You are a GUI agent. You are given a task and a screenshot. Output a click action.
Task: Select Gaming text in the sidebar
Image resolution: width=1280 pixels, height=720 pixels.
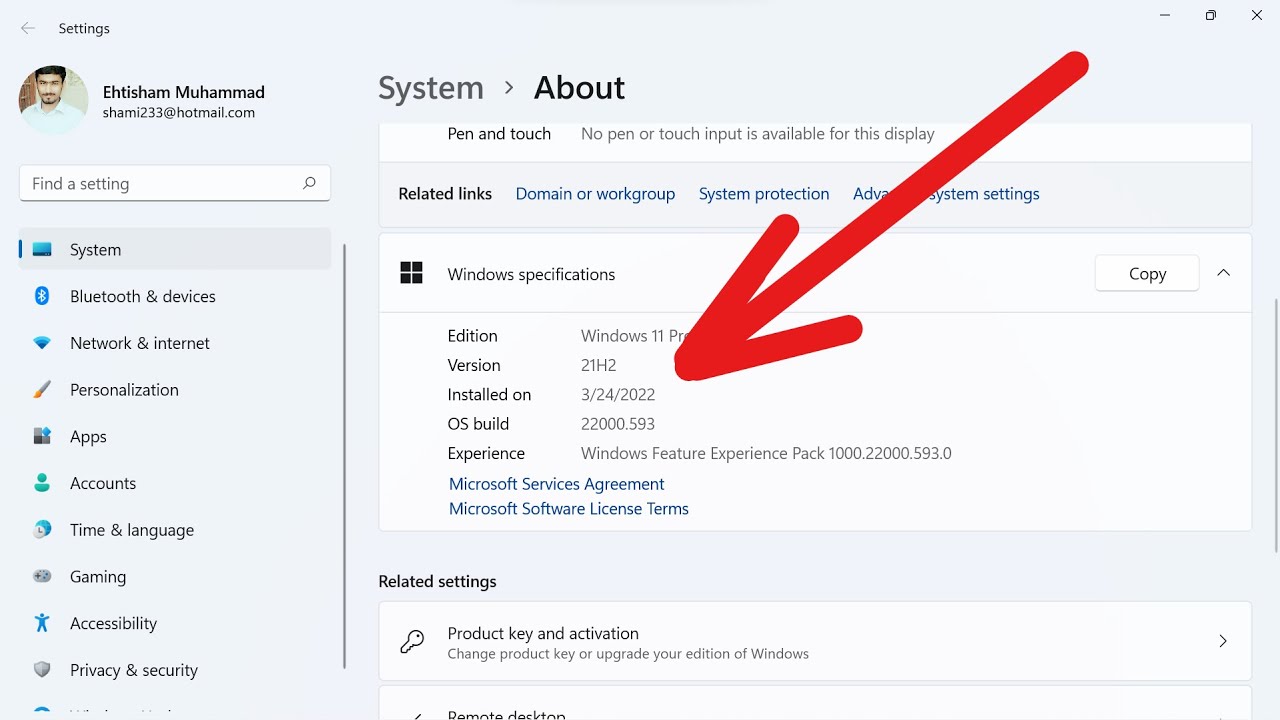[x=98, y=577]
